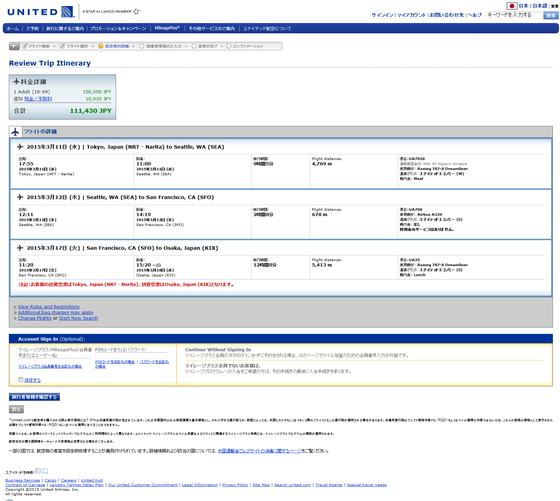The height and width of the screenshot is (501, 560).
Task: Open MileagePlus in the navigation bar
Action: click(x=167, y=28)
